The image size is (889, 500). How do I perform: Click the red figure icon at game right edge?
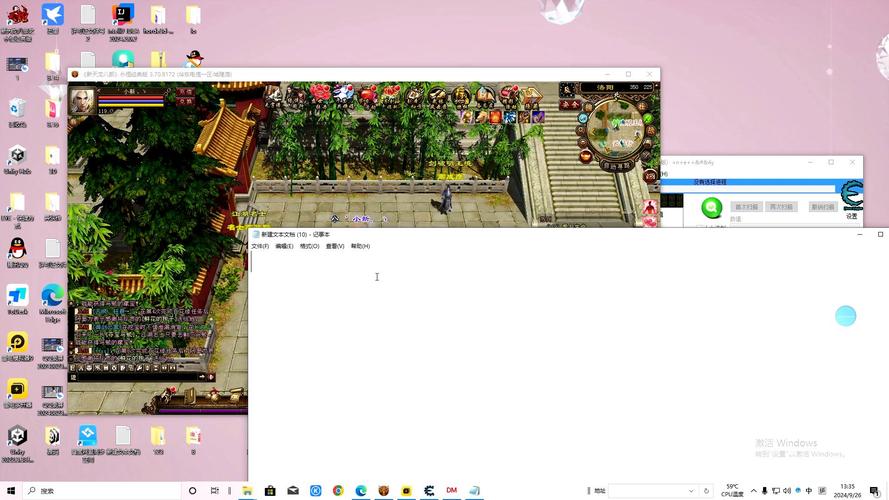pyautogui.click(x=650, y=207)
